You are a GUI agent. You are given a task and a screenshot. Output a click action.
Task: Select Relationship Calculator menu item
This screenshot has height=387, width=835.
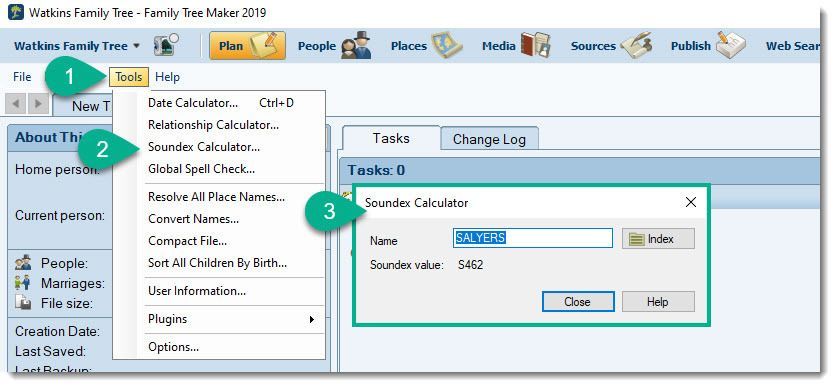tap(220, 125)
